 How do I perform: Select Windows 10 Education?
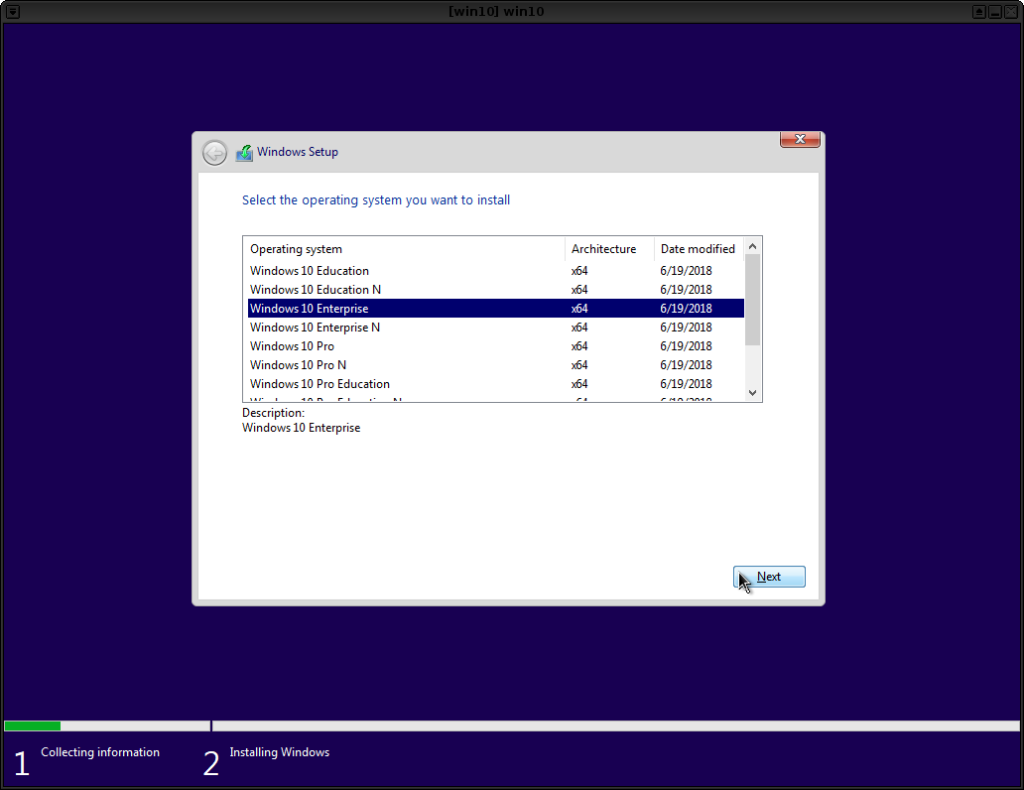point(496,271)
